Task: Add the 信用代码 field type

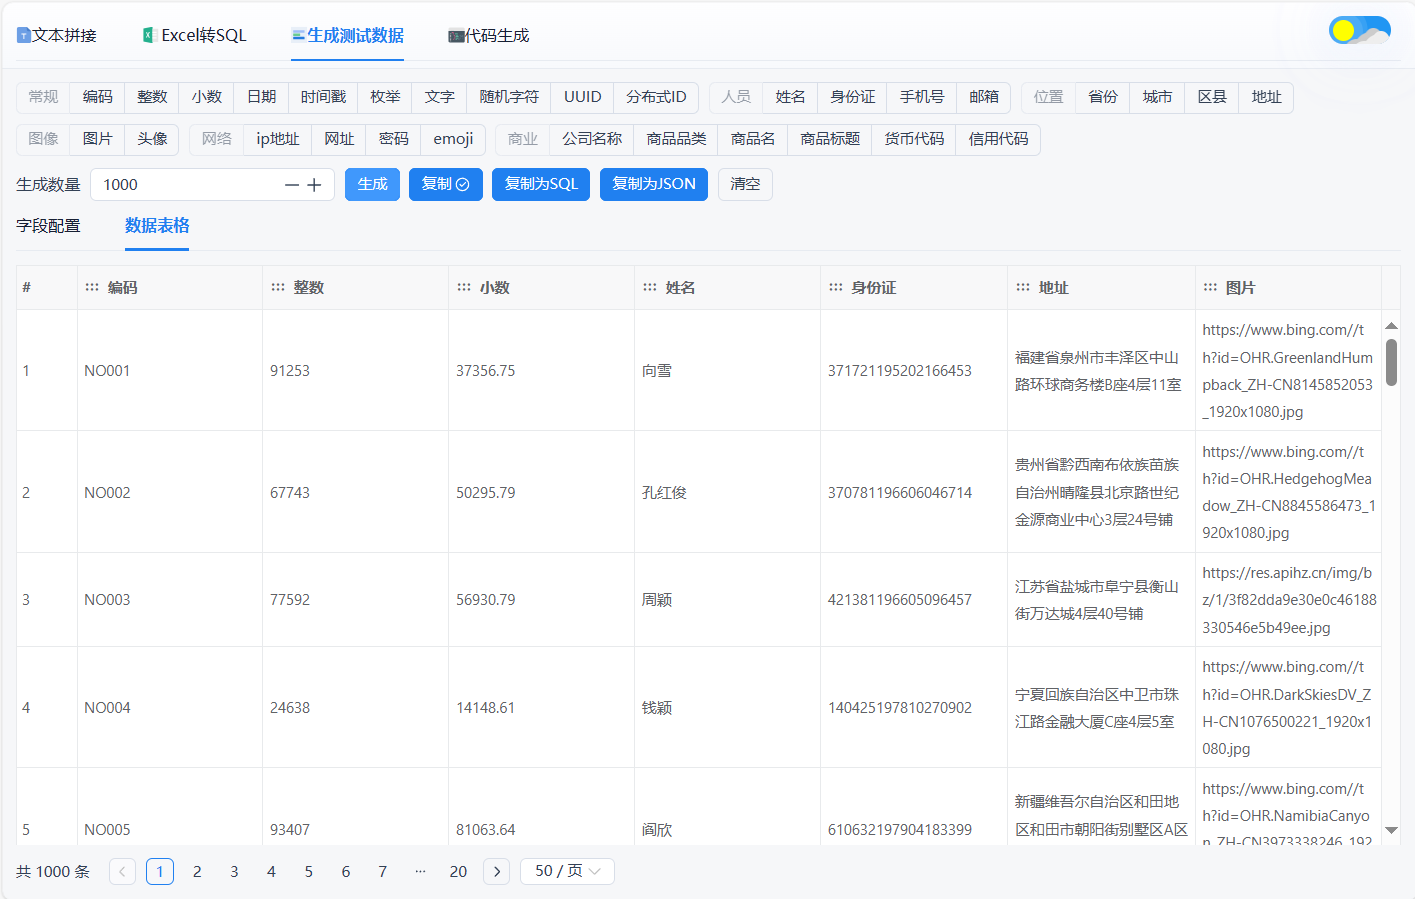Action: point(998,139)
